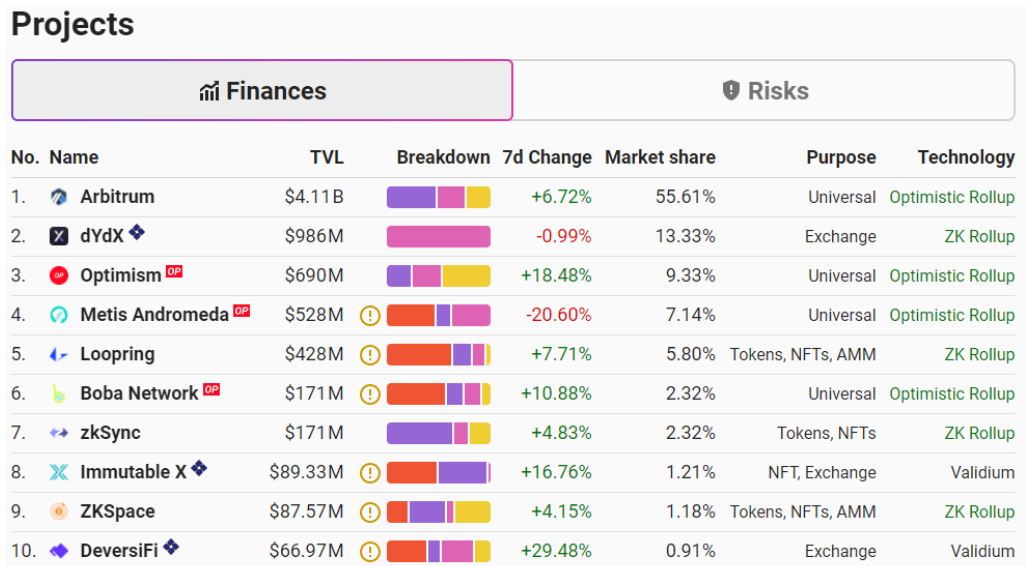Click zkSync's token breakdown bar
The image size is (1026, 566).
[438, 433]
